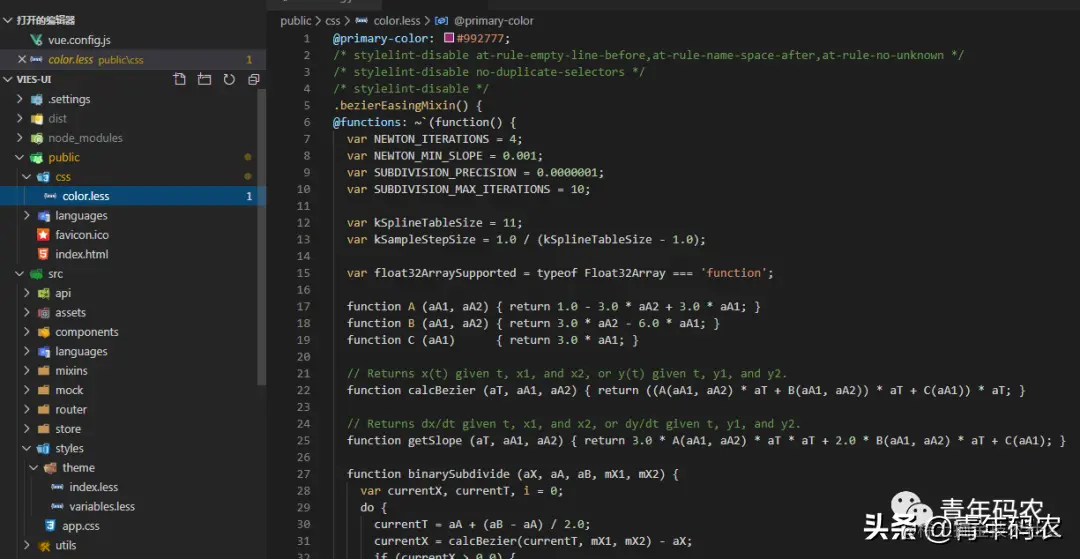
Task: Expand the .settings folder
Action: pyautogui.click(x=19, y=99)
